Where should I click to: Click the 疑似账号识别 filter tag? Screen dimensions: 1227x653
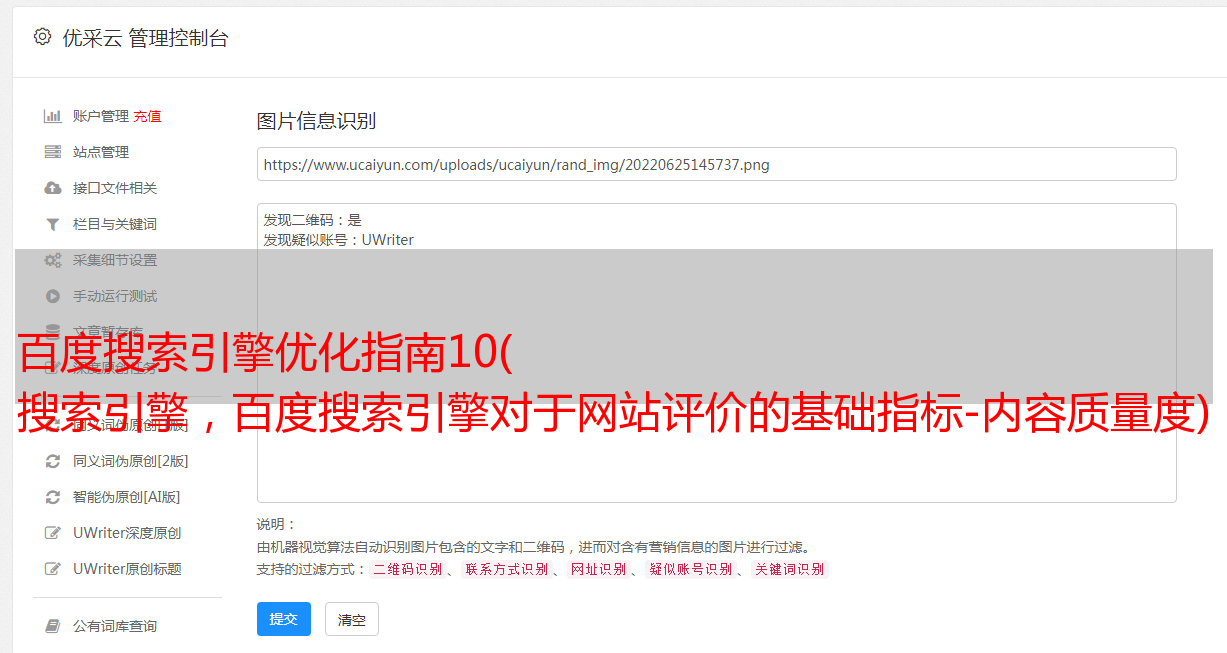click(x=690, y=569)
